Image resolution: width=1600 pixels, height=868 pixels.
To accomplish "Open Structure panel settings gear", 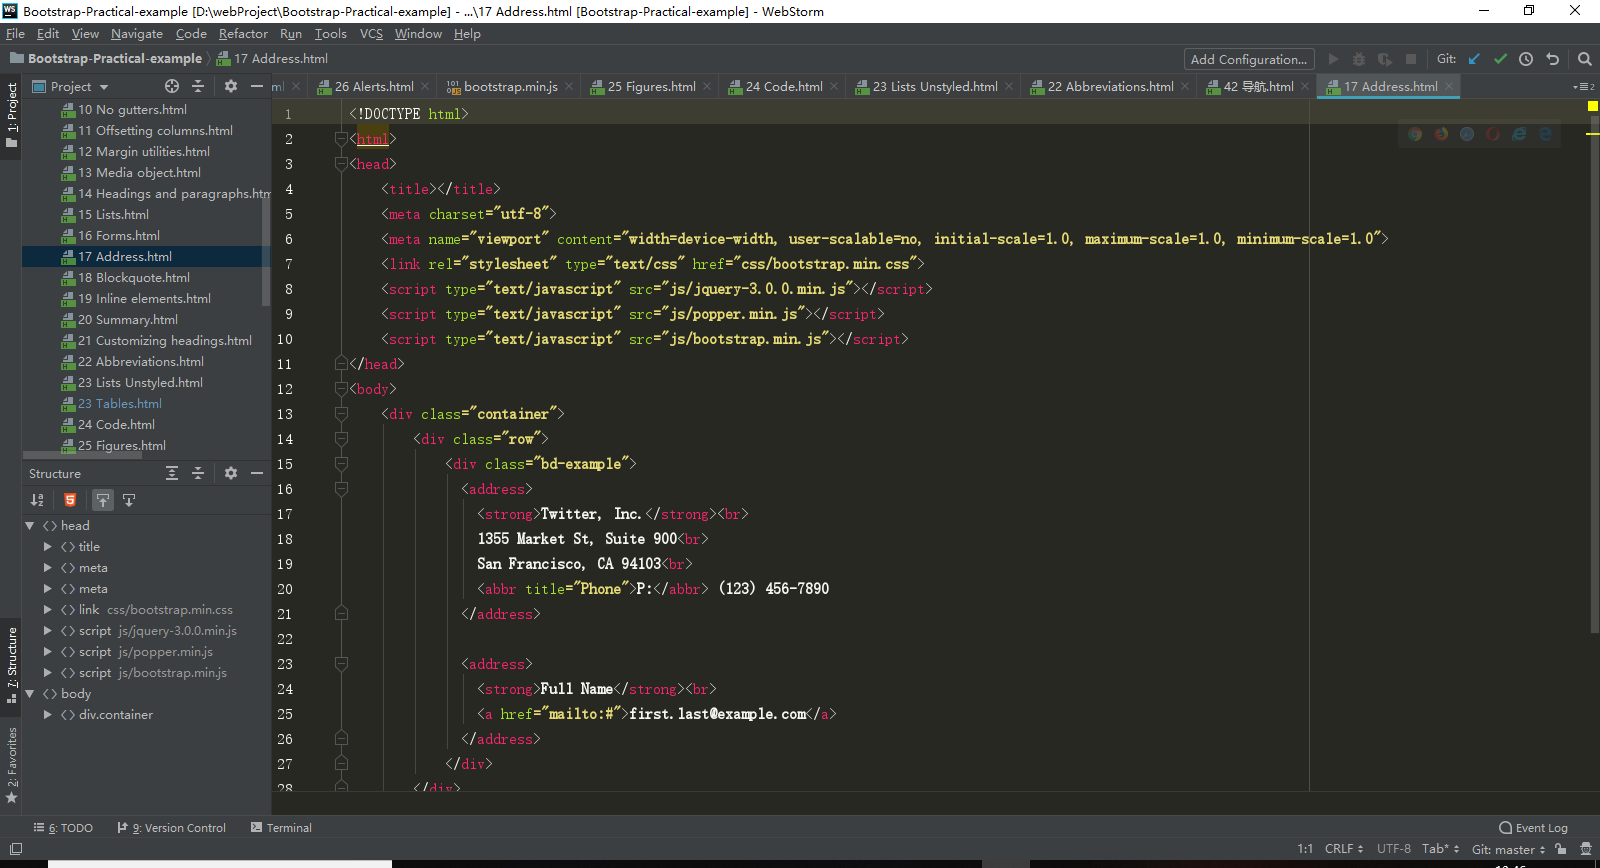I will coord(231,473).
